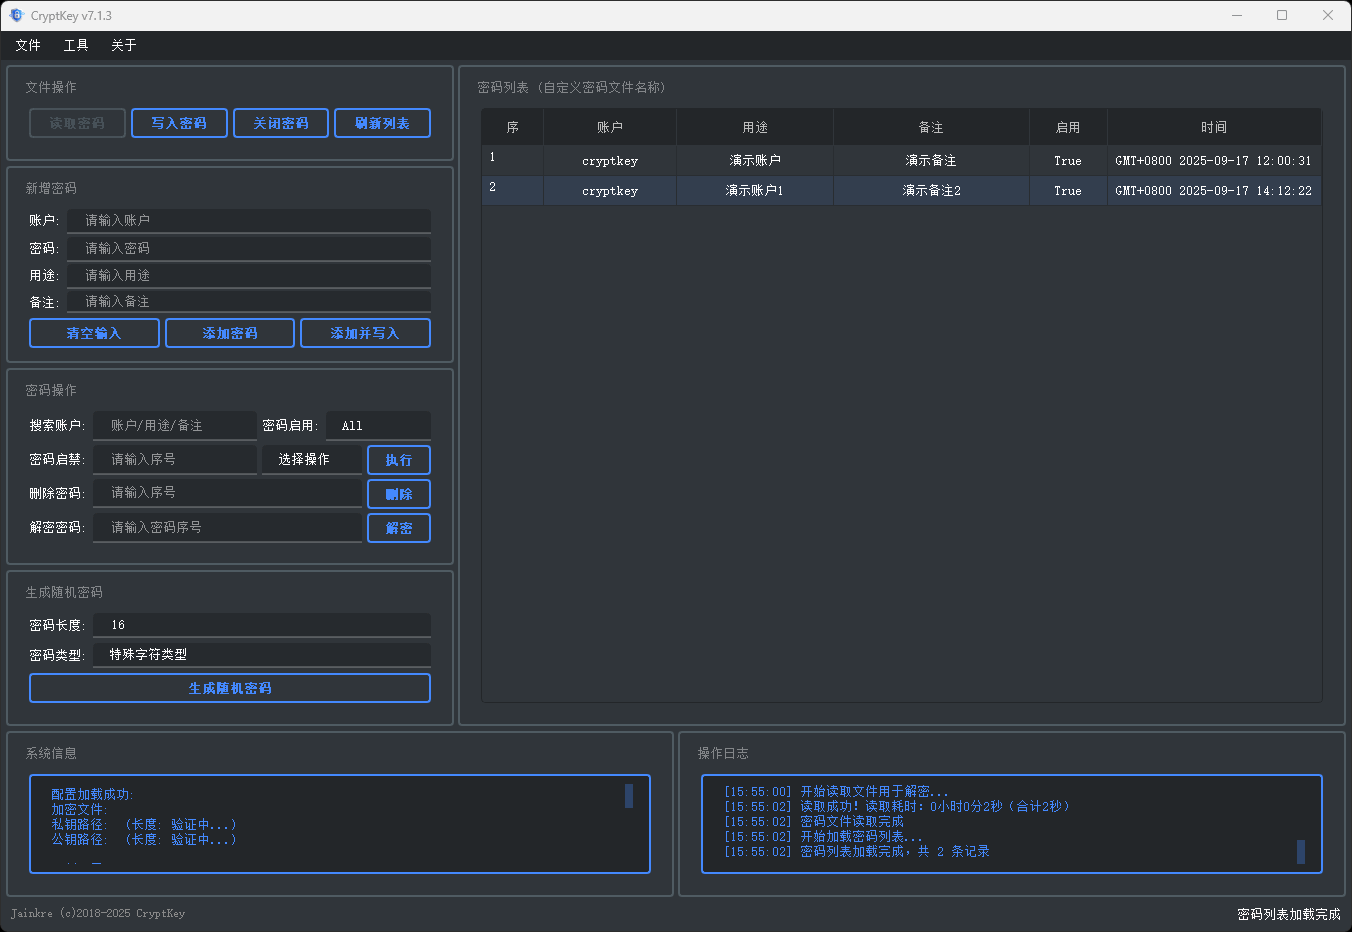The height and width of the screenshot is (932, 1352).
Task: Click the 执行 button
Action: coord(399,460)
